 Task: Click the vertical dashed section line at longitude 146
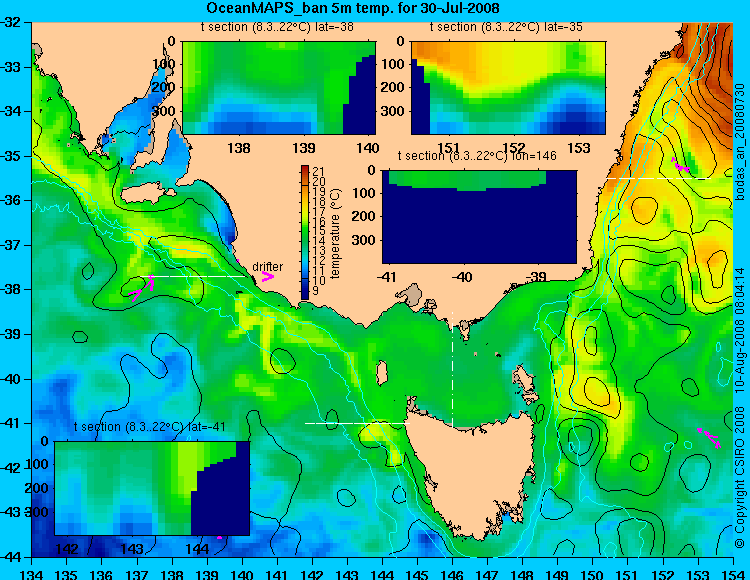(x=452, y=370)
